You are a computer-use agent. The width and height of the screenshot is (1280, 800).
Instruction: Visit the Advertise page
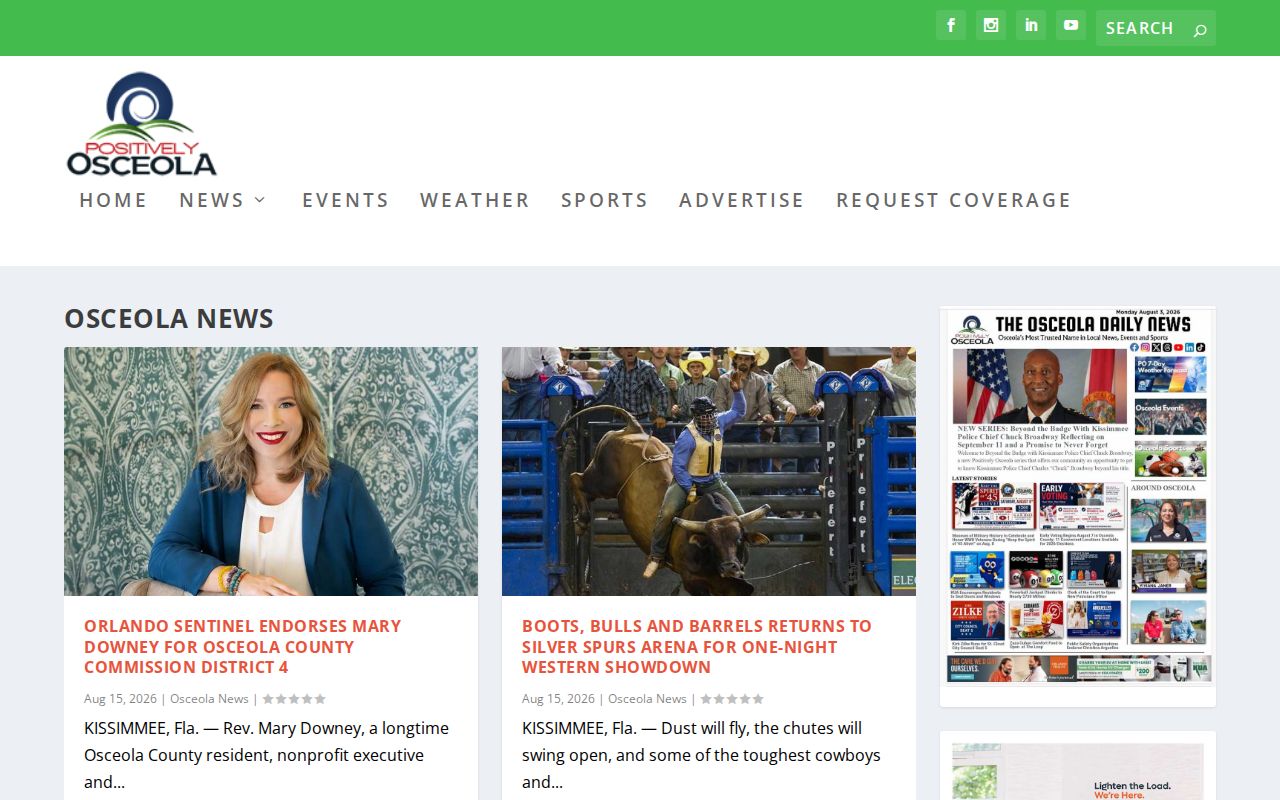pyautogui.click(x=742, y=200)
